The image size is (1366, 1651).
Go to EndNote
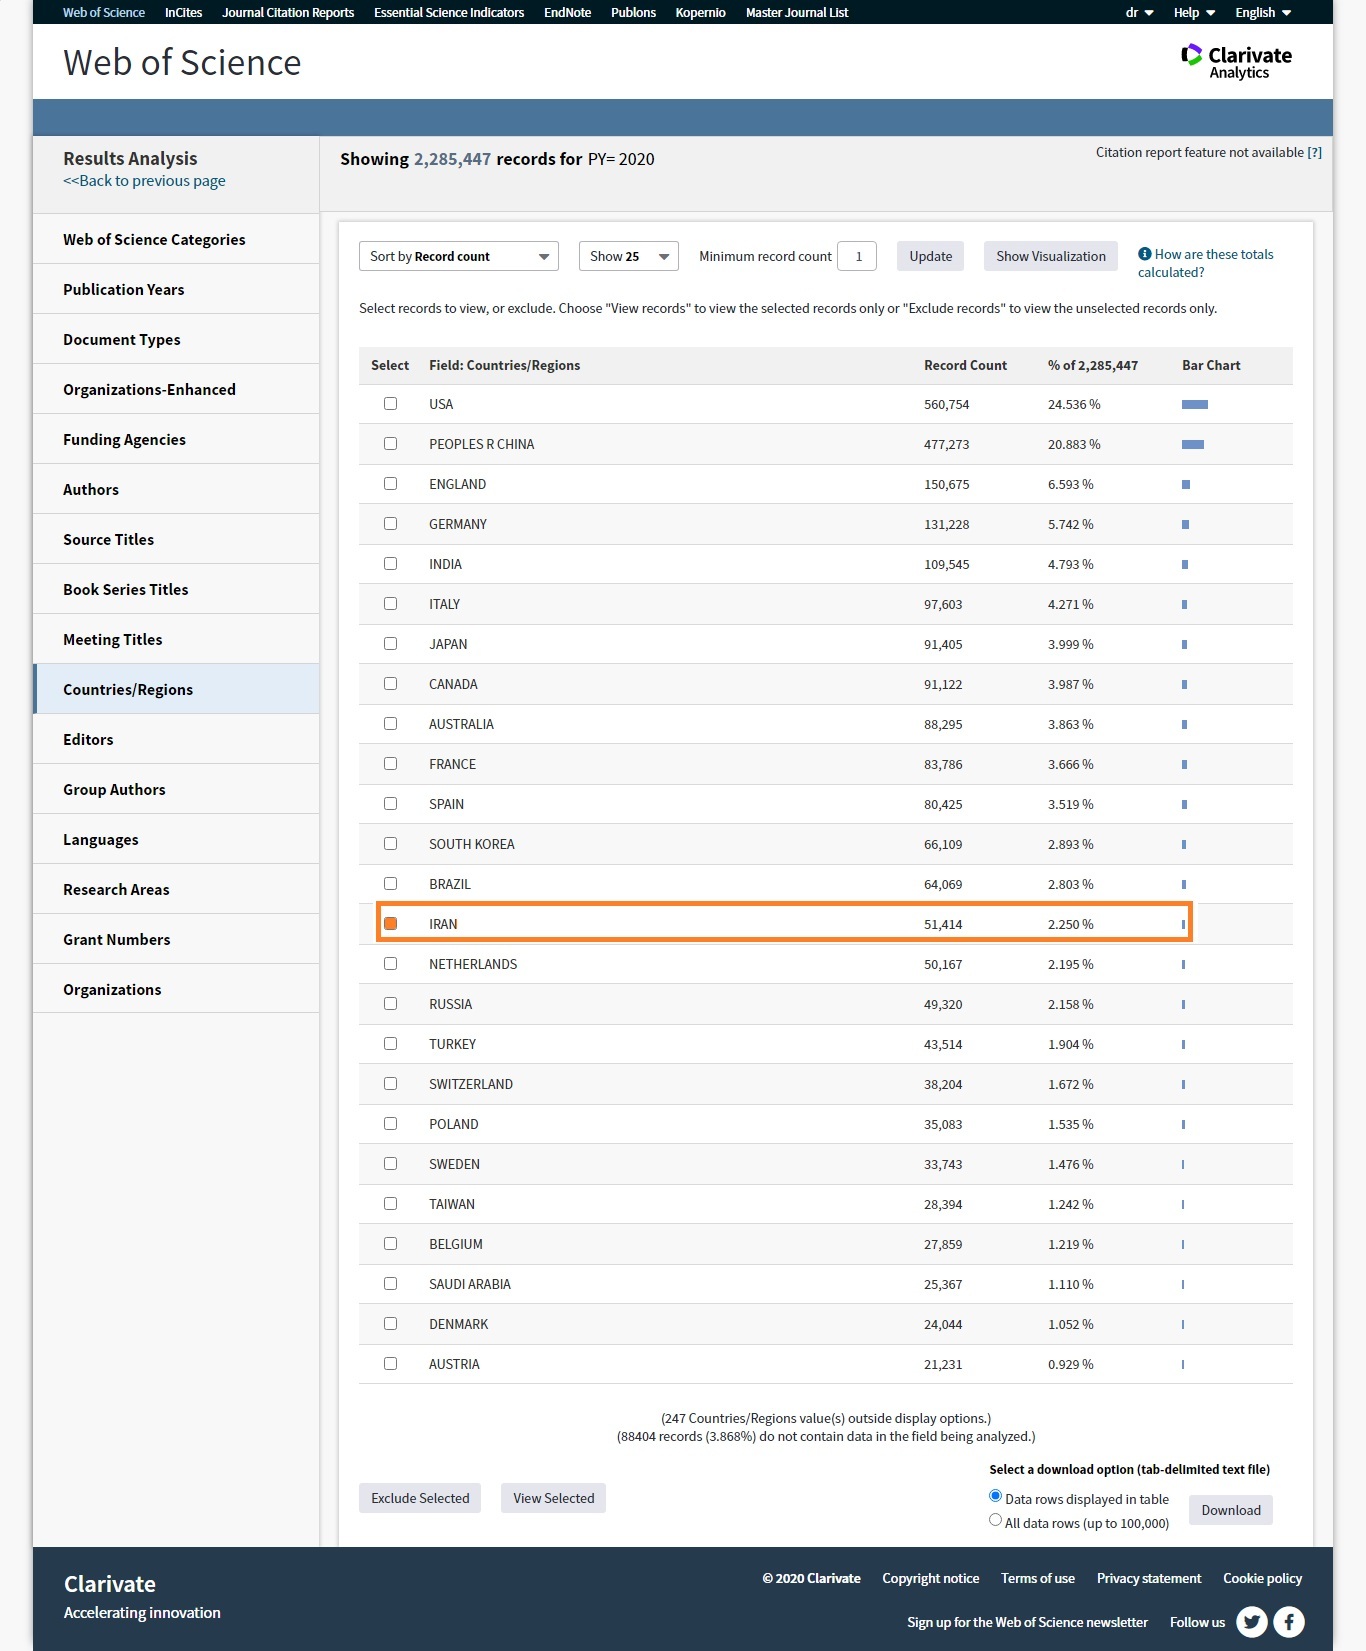(567, 12)
